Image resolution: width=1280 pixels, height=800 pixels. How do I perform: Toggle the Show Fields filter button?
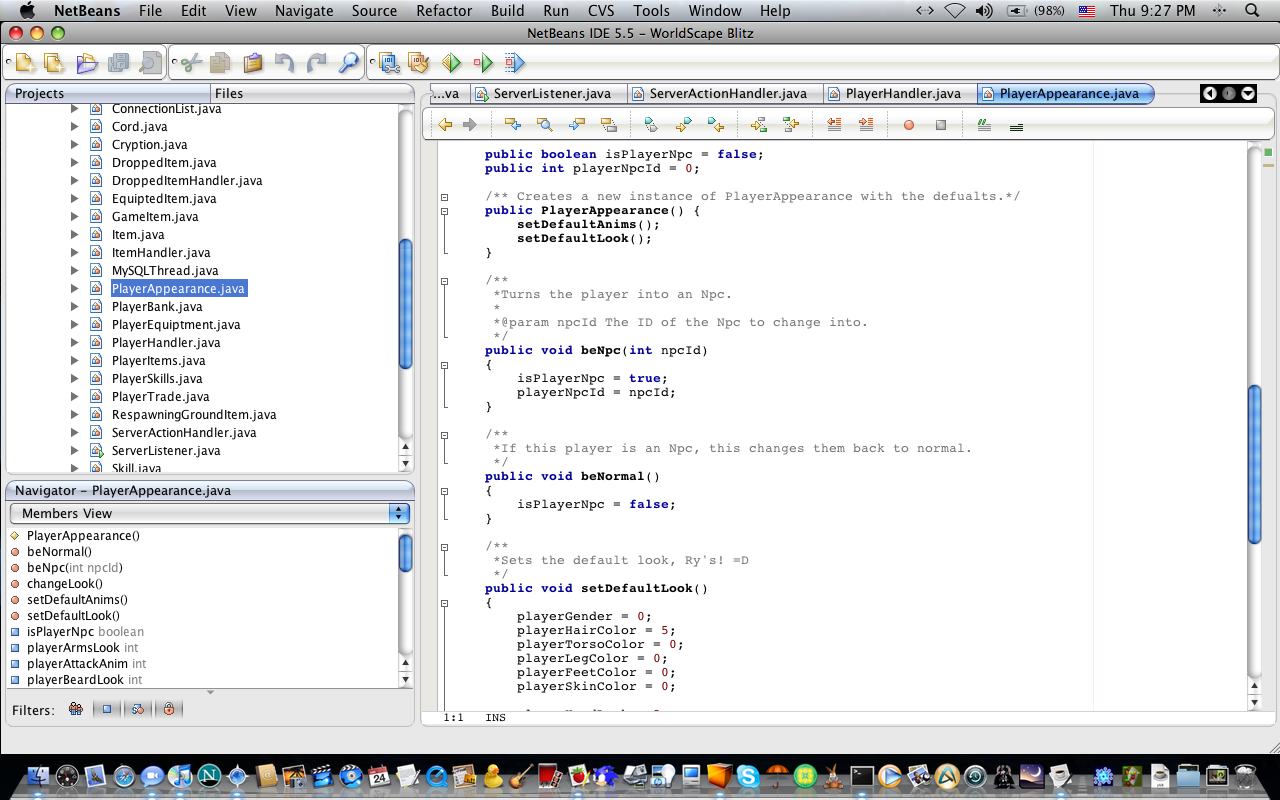(x=107, y=709)
